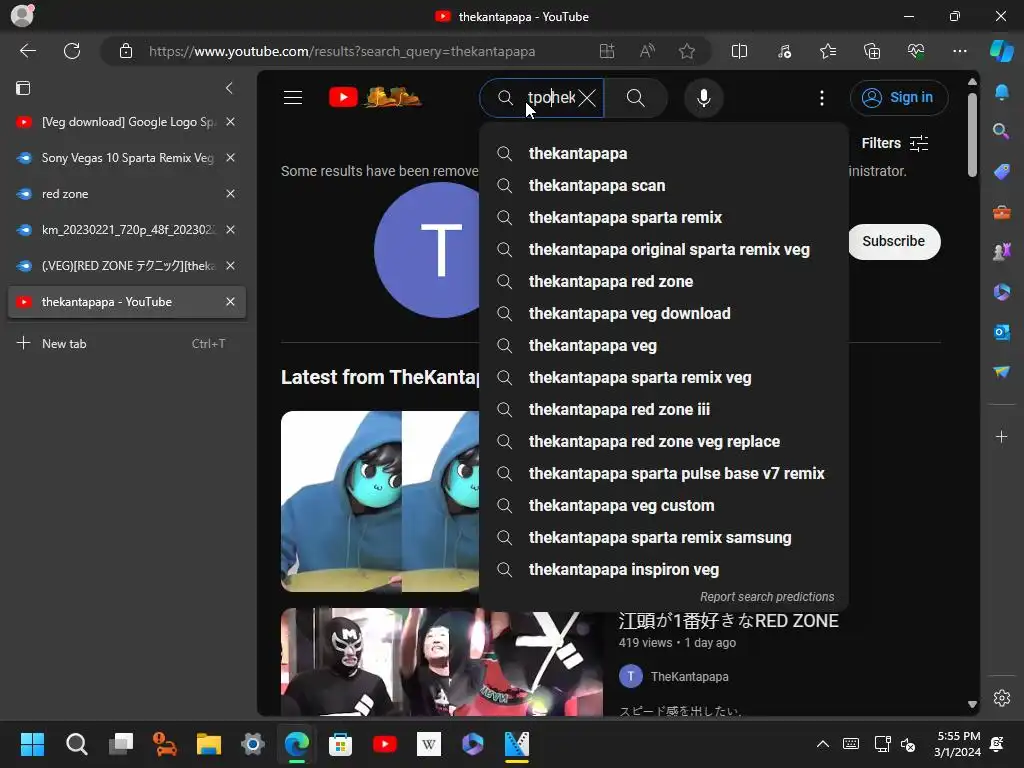Add page to favorites with star
Viewport: 1024px width, 768px height.
(686, 51)
